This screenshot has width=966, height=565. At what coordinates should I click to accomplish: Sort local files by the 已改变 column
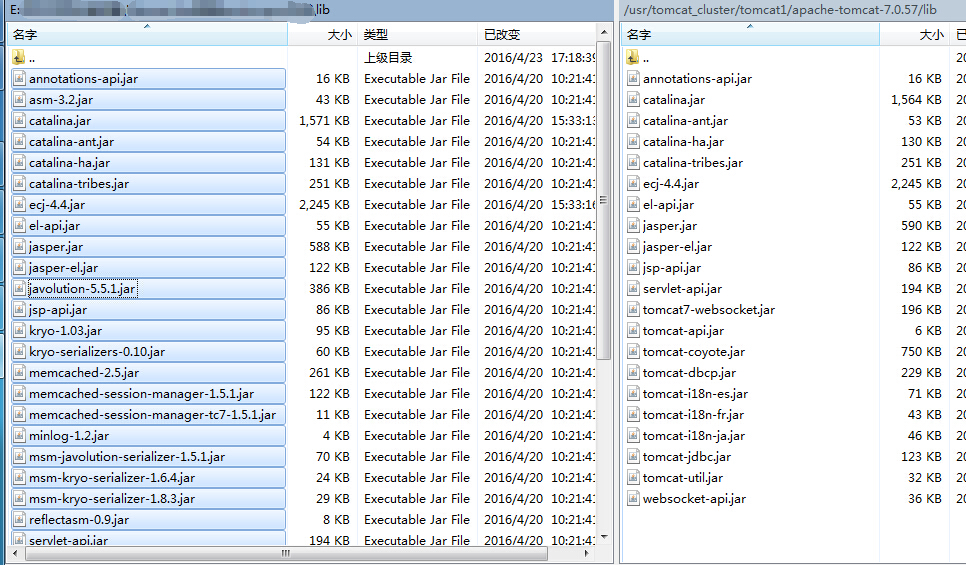click(536, 35)
